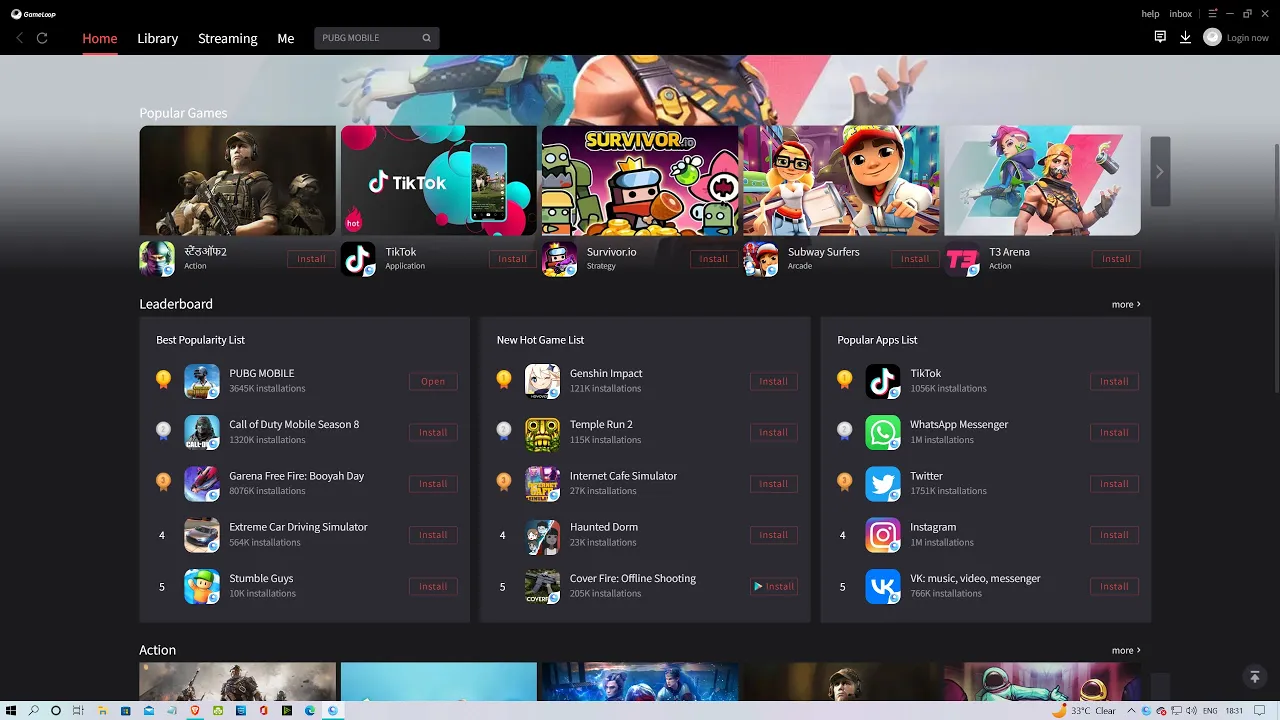Viewport: 1280px width, 720px height.
Task: Open Stumble Guys app icon
Action: [202, 586]
